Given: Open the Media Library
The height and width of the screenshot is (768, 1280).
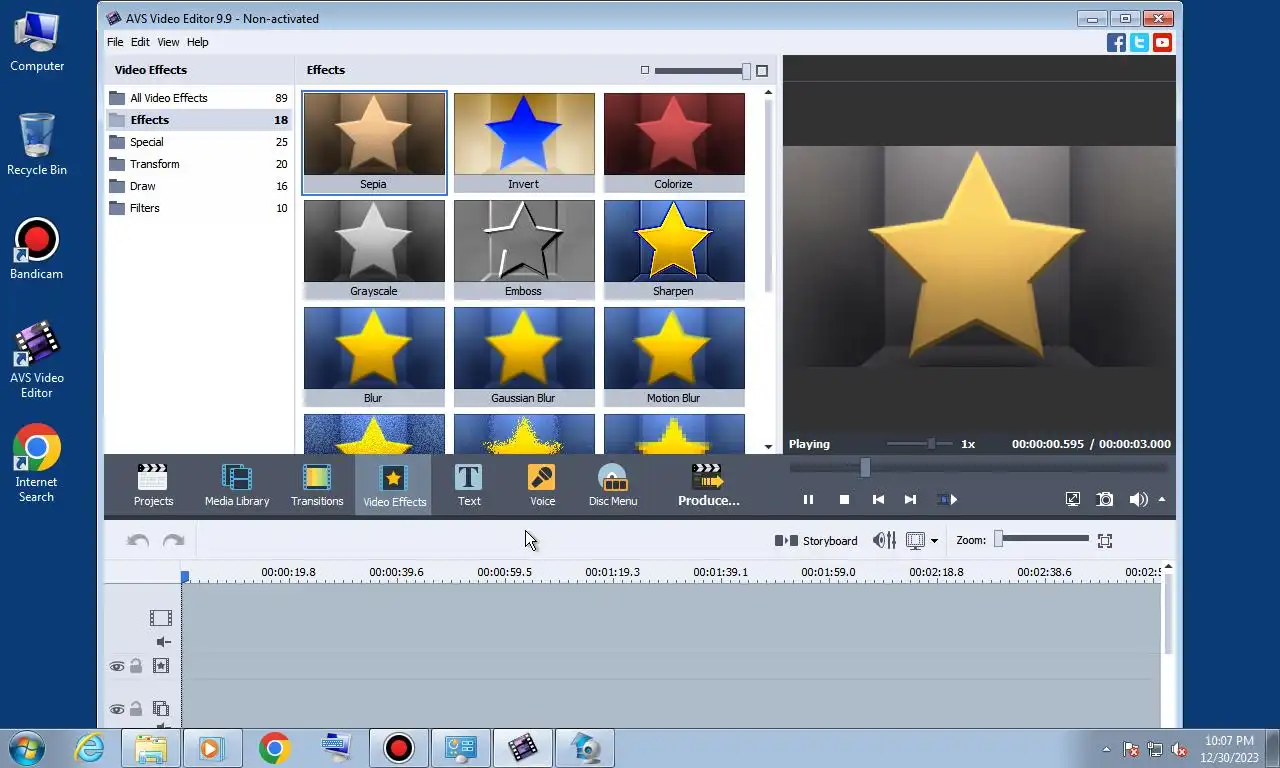Looking at the screenshot, I should pos(237,486).
